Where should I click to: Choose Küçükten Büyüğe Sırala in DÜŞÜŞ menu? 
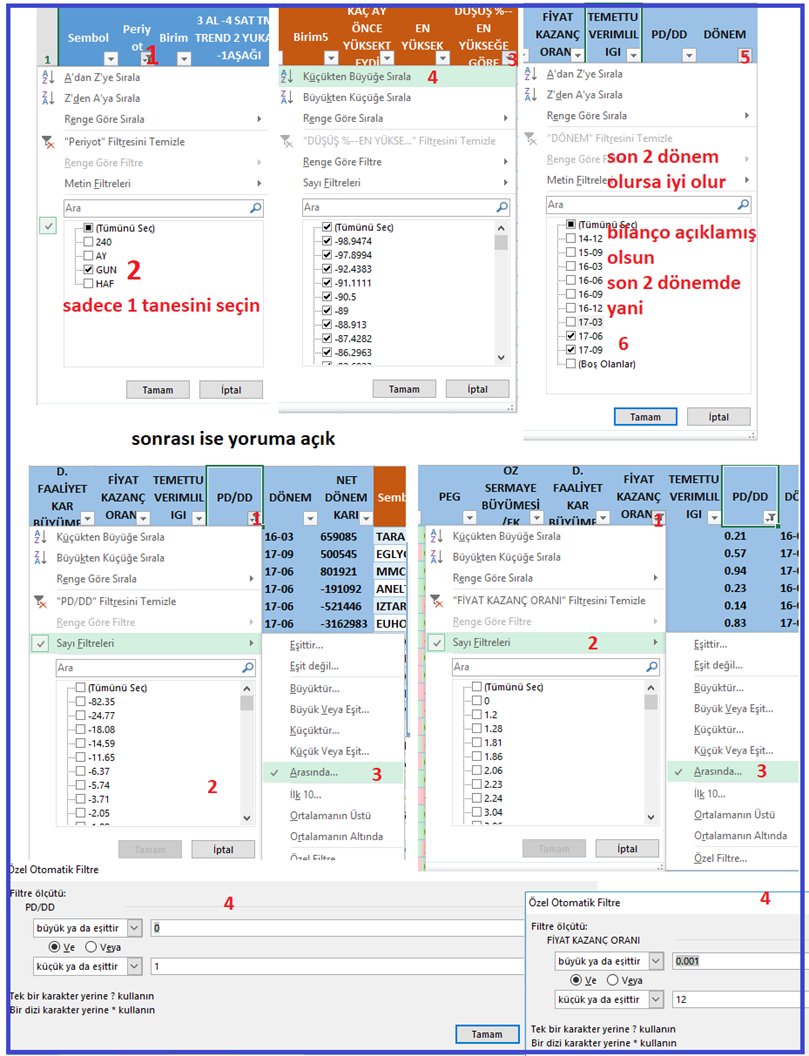(397, 76)
